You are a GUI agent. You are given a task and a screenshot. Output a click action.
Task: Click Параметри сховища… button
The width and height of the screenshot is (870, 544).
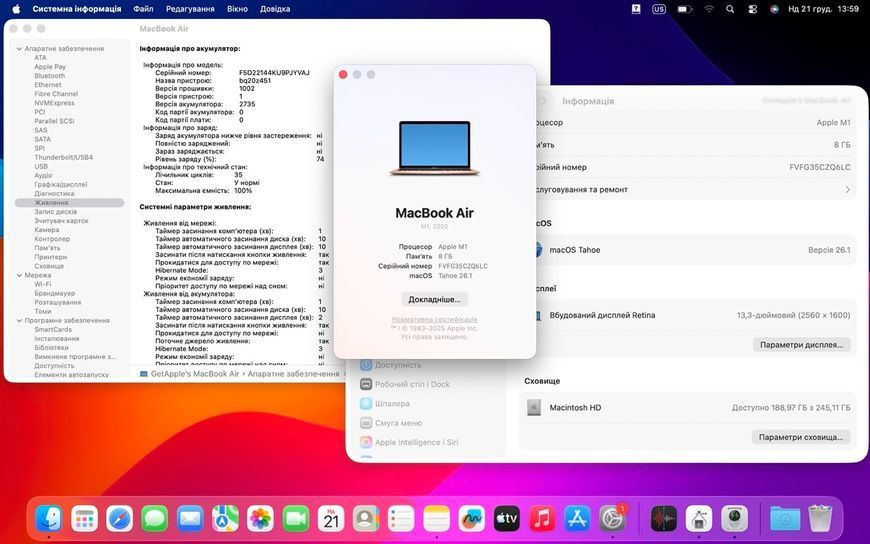coord(801,437)
